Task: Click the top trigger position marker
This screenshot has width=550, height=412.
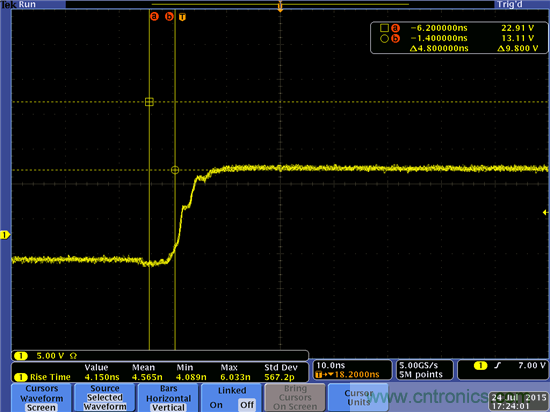Action: 280,6
